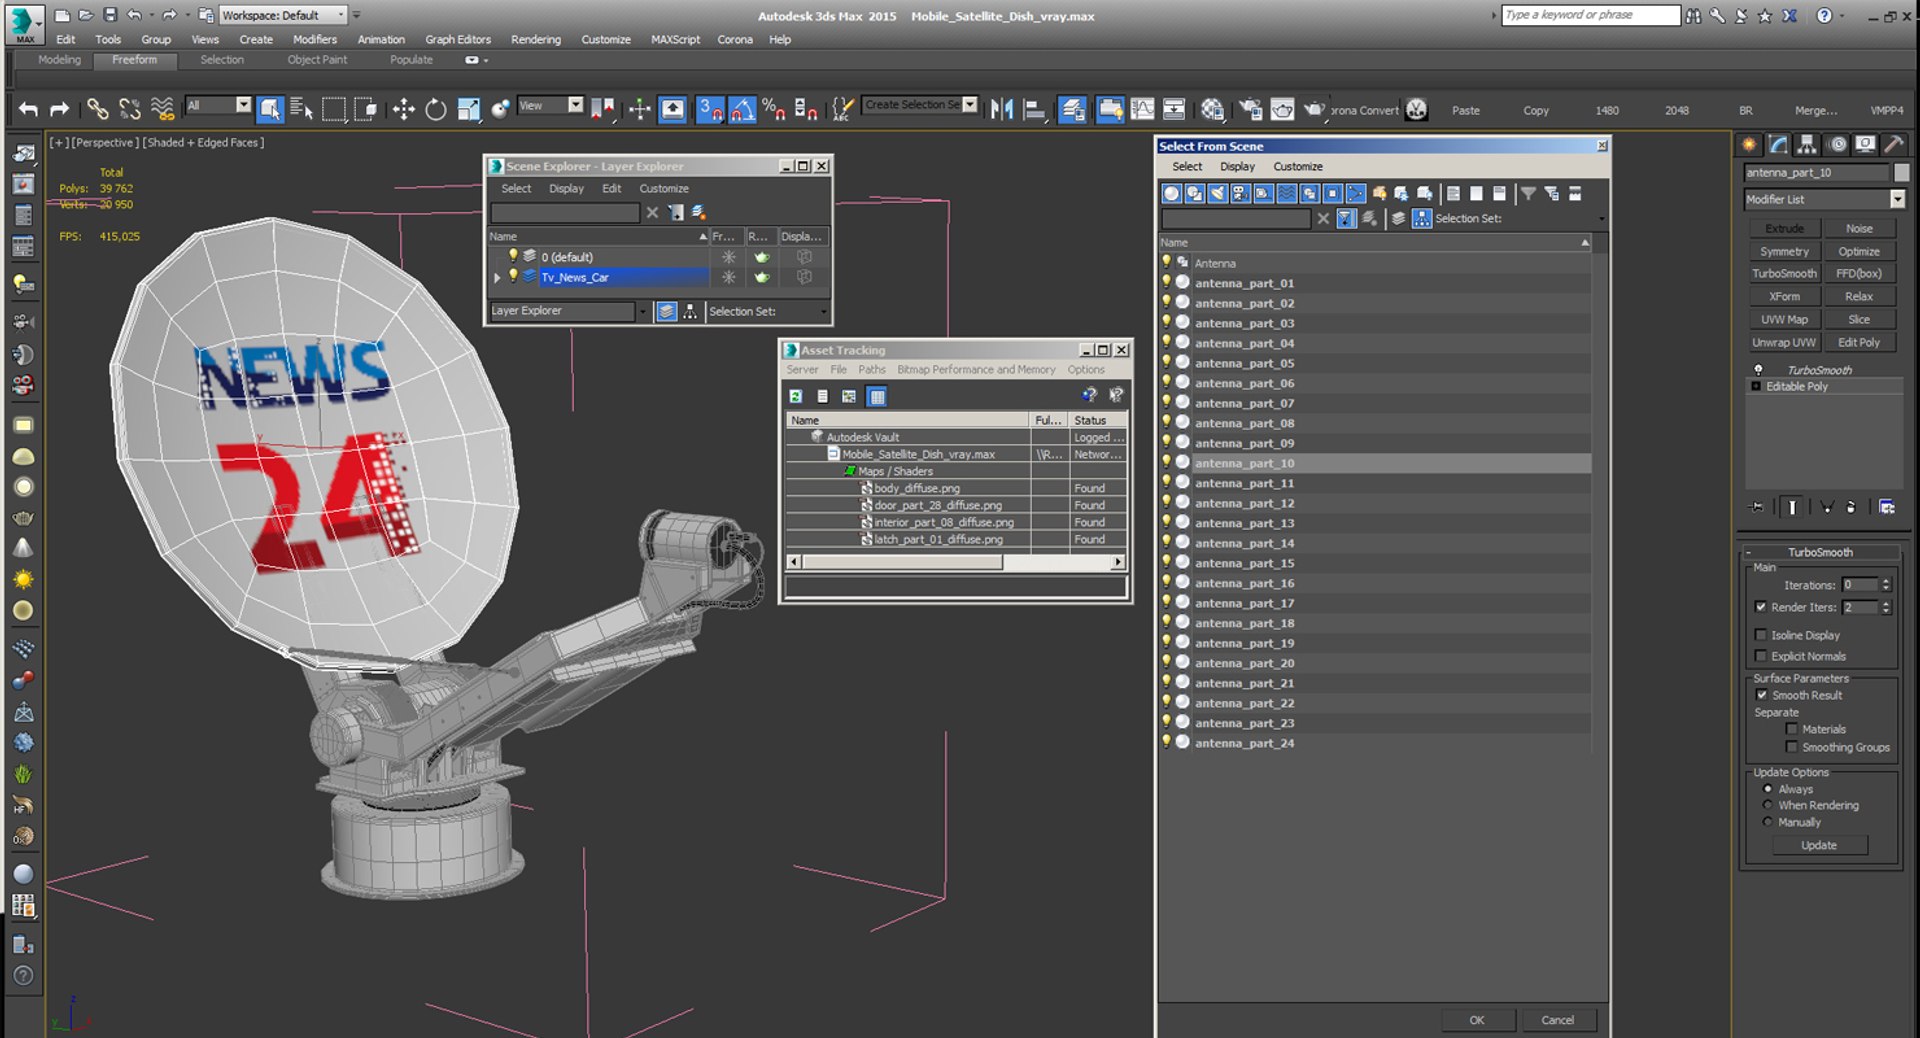Open the Curve Editor from toolbar
This screenshot has height=1038, width=1920.
pyautogui.click(x=1142, y=109)
